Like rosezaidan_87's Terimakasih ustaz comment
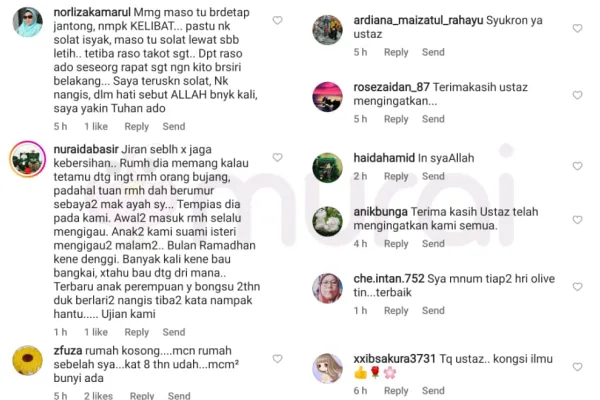The image size is (600, 400). click(577, 95)
